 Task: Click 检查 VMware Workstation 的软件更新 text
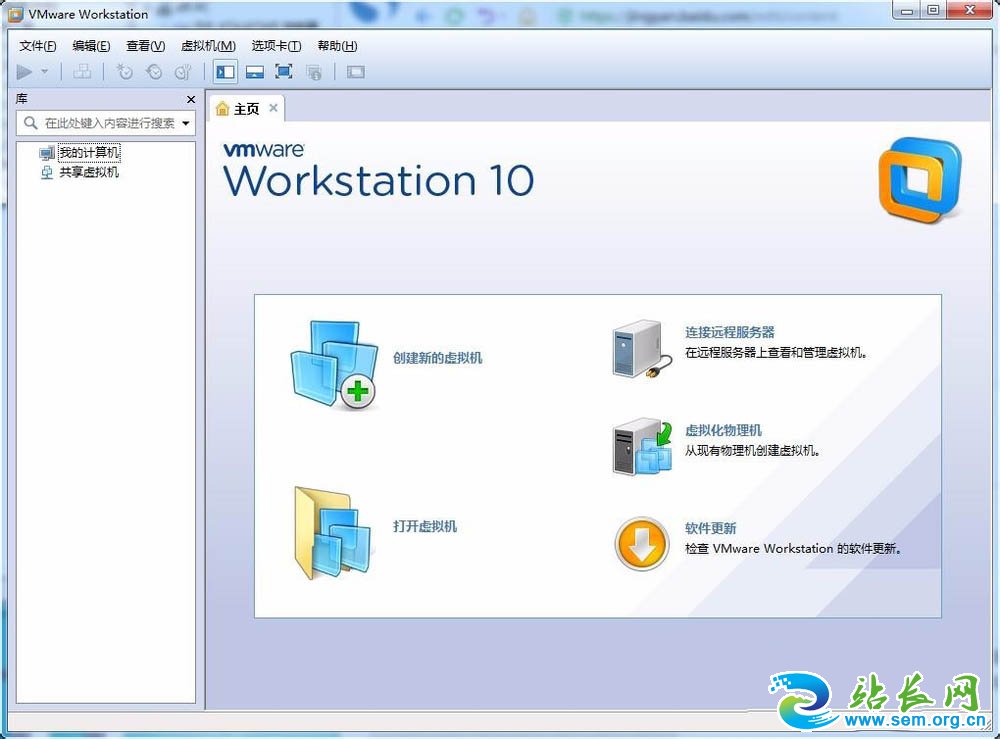(793, 548)
